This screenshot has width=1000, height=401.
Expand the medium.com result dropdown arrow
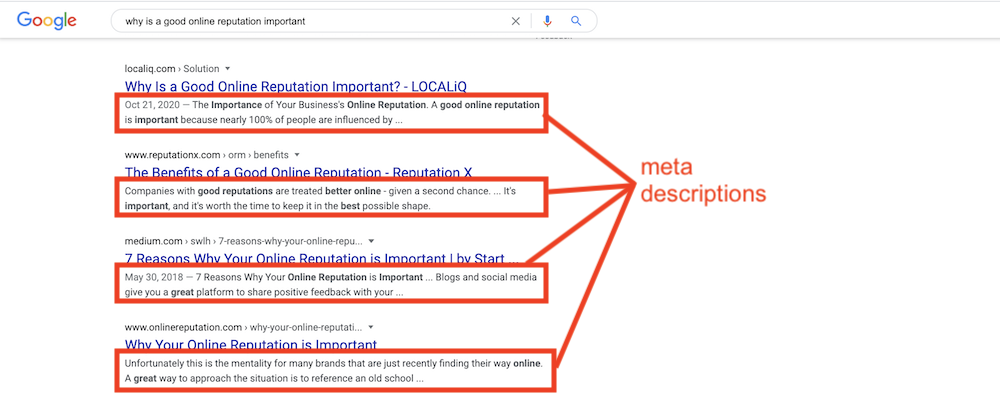[371, 241]
